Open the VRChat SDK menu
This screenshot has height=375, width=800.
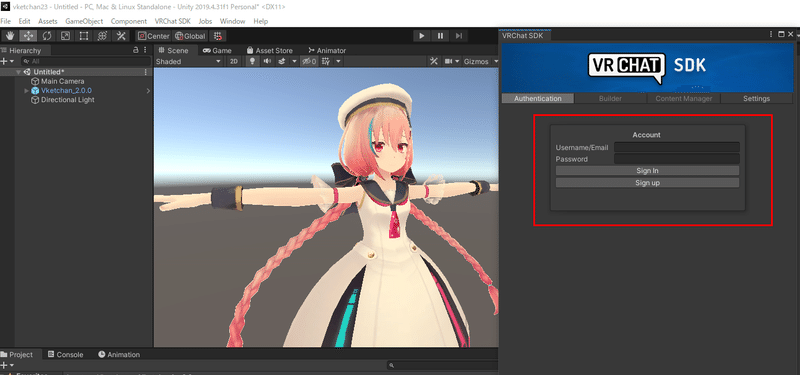click(172, 21)
